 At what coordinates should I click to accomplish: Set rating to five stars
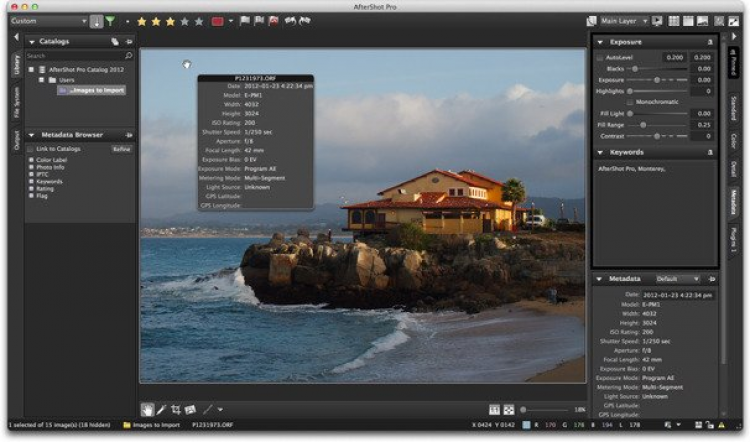[199, 22]
